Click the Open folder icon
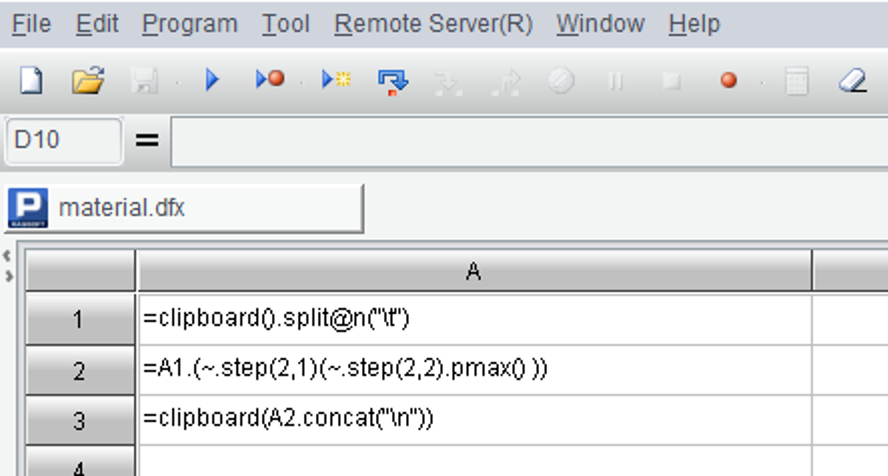Screen dimensions: 888x476 pyautogui.click(x=88, y=81)
